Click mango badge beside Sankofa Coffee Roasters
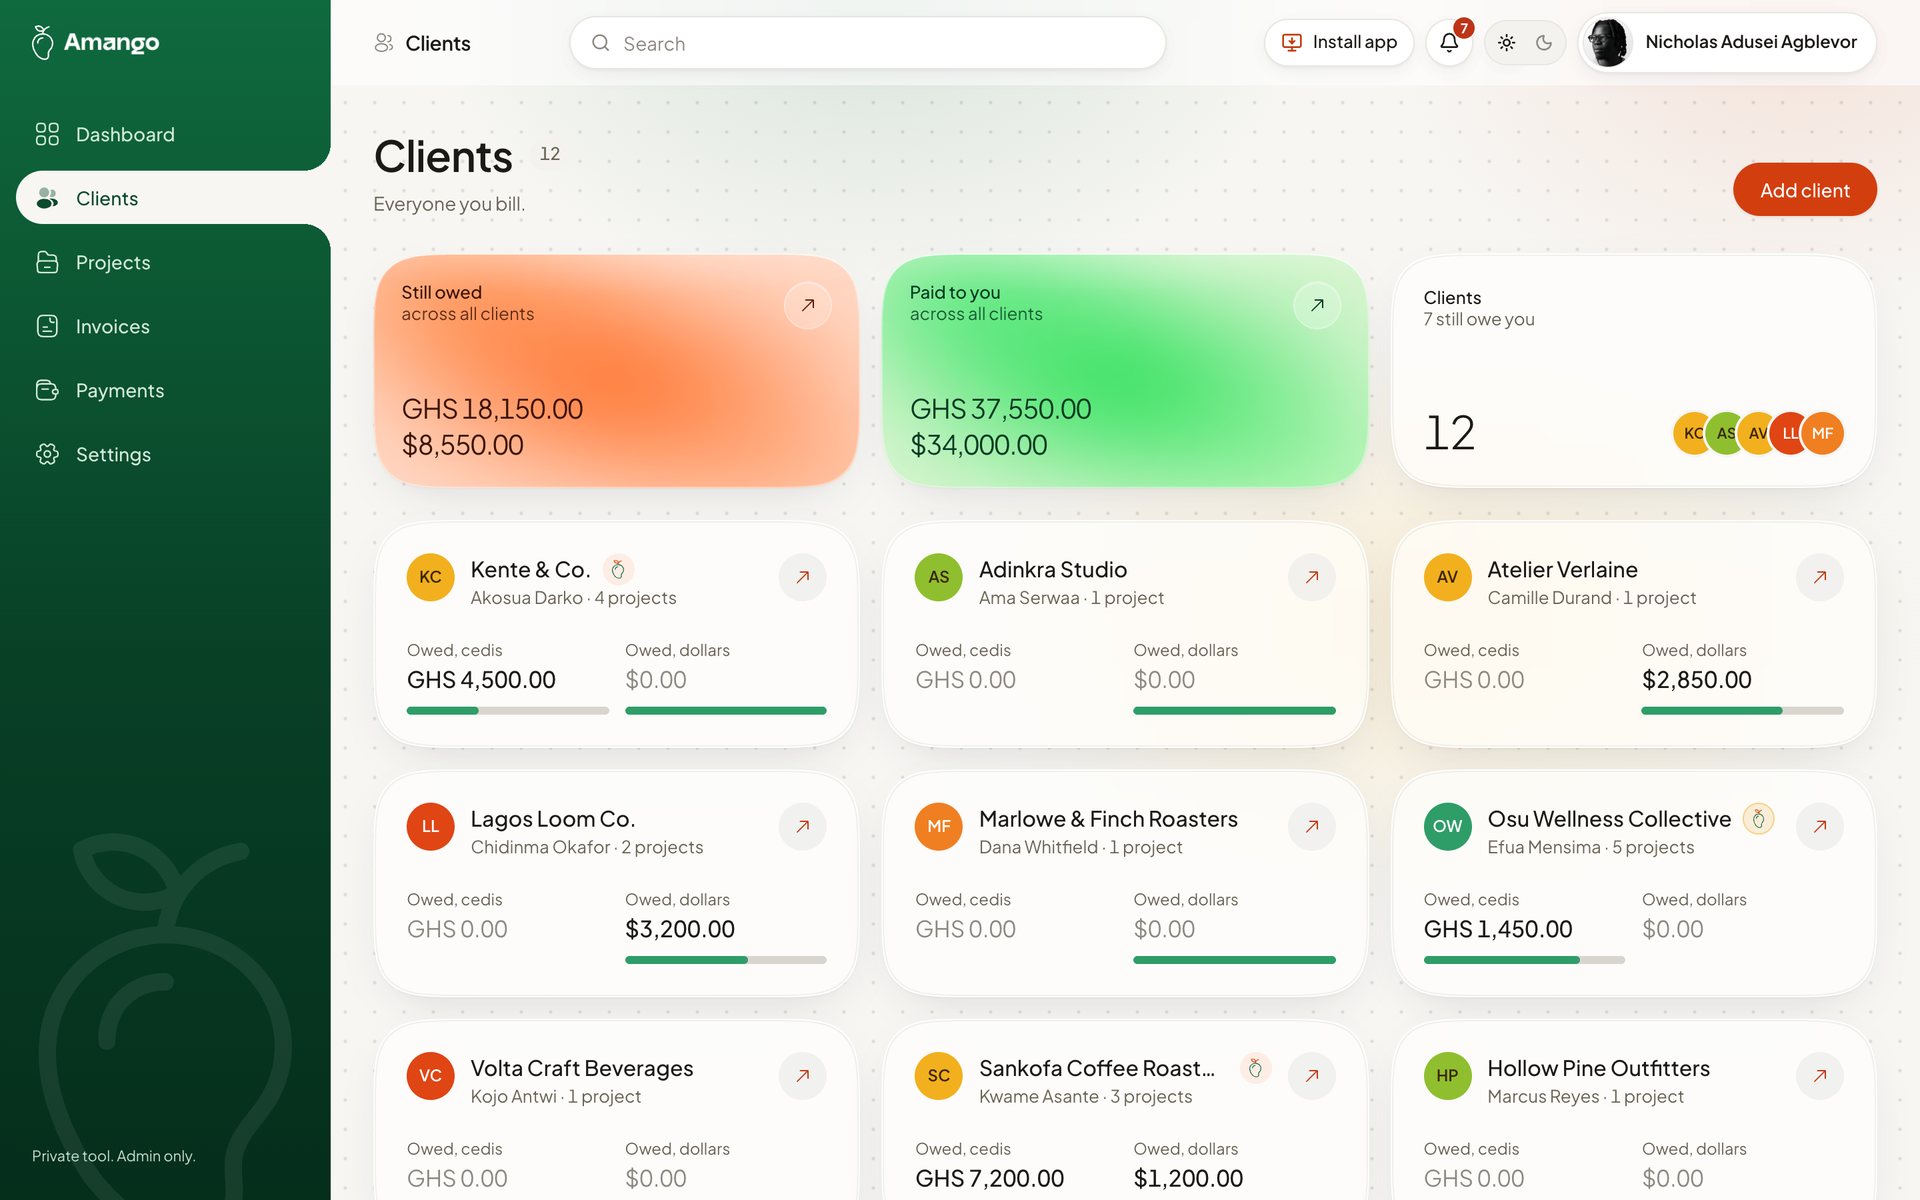 (1255, 1068)
